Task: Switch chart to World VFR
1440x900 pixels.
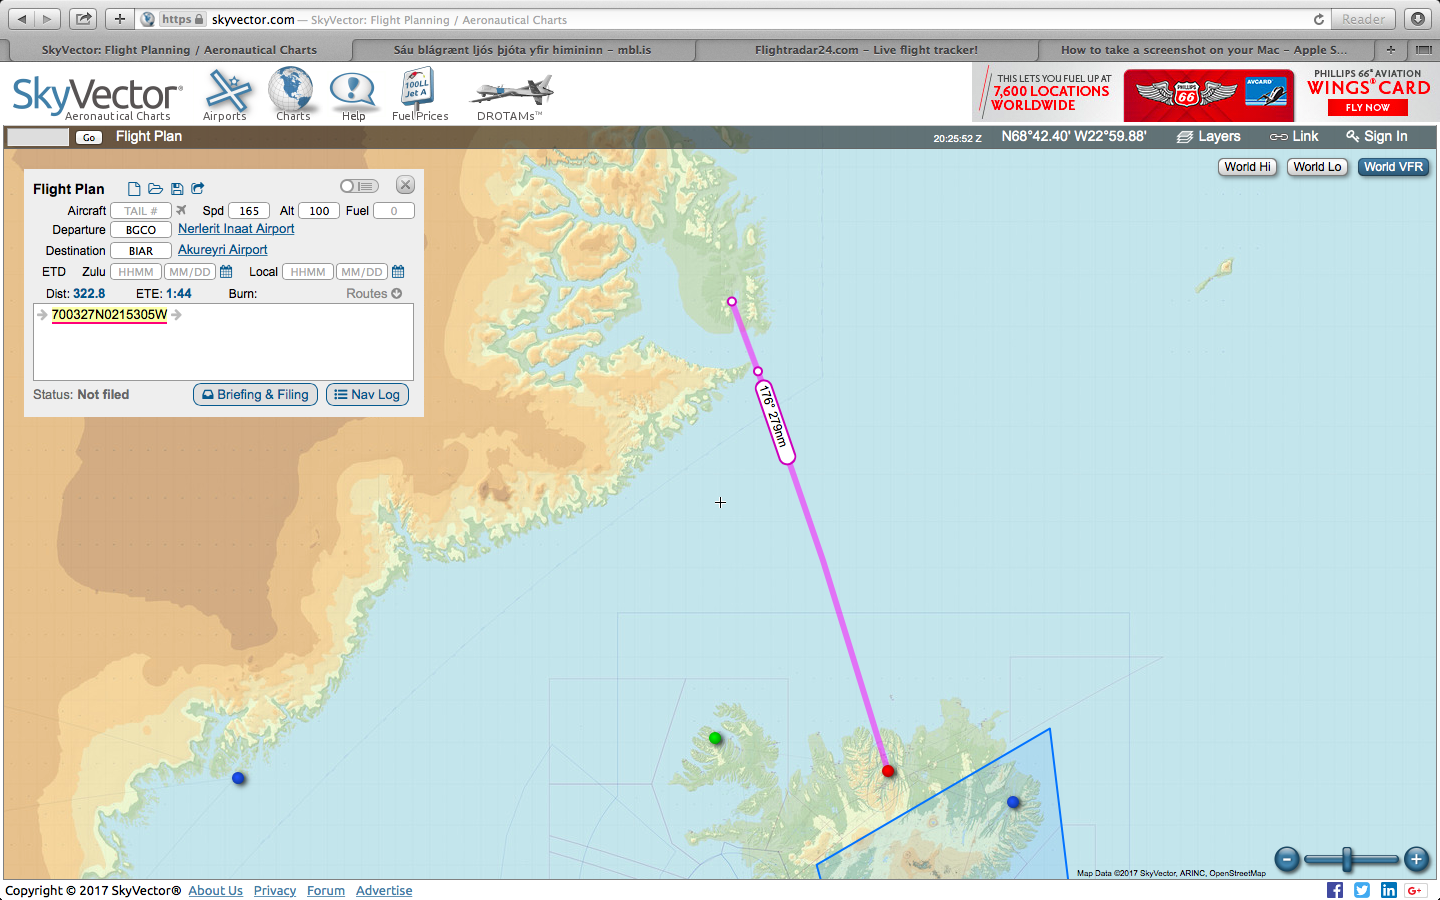Action: tap(1393, 167)
